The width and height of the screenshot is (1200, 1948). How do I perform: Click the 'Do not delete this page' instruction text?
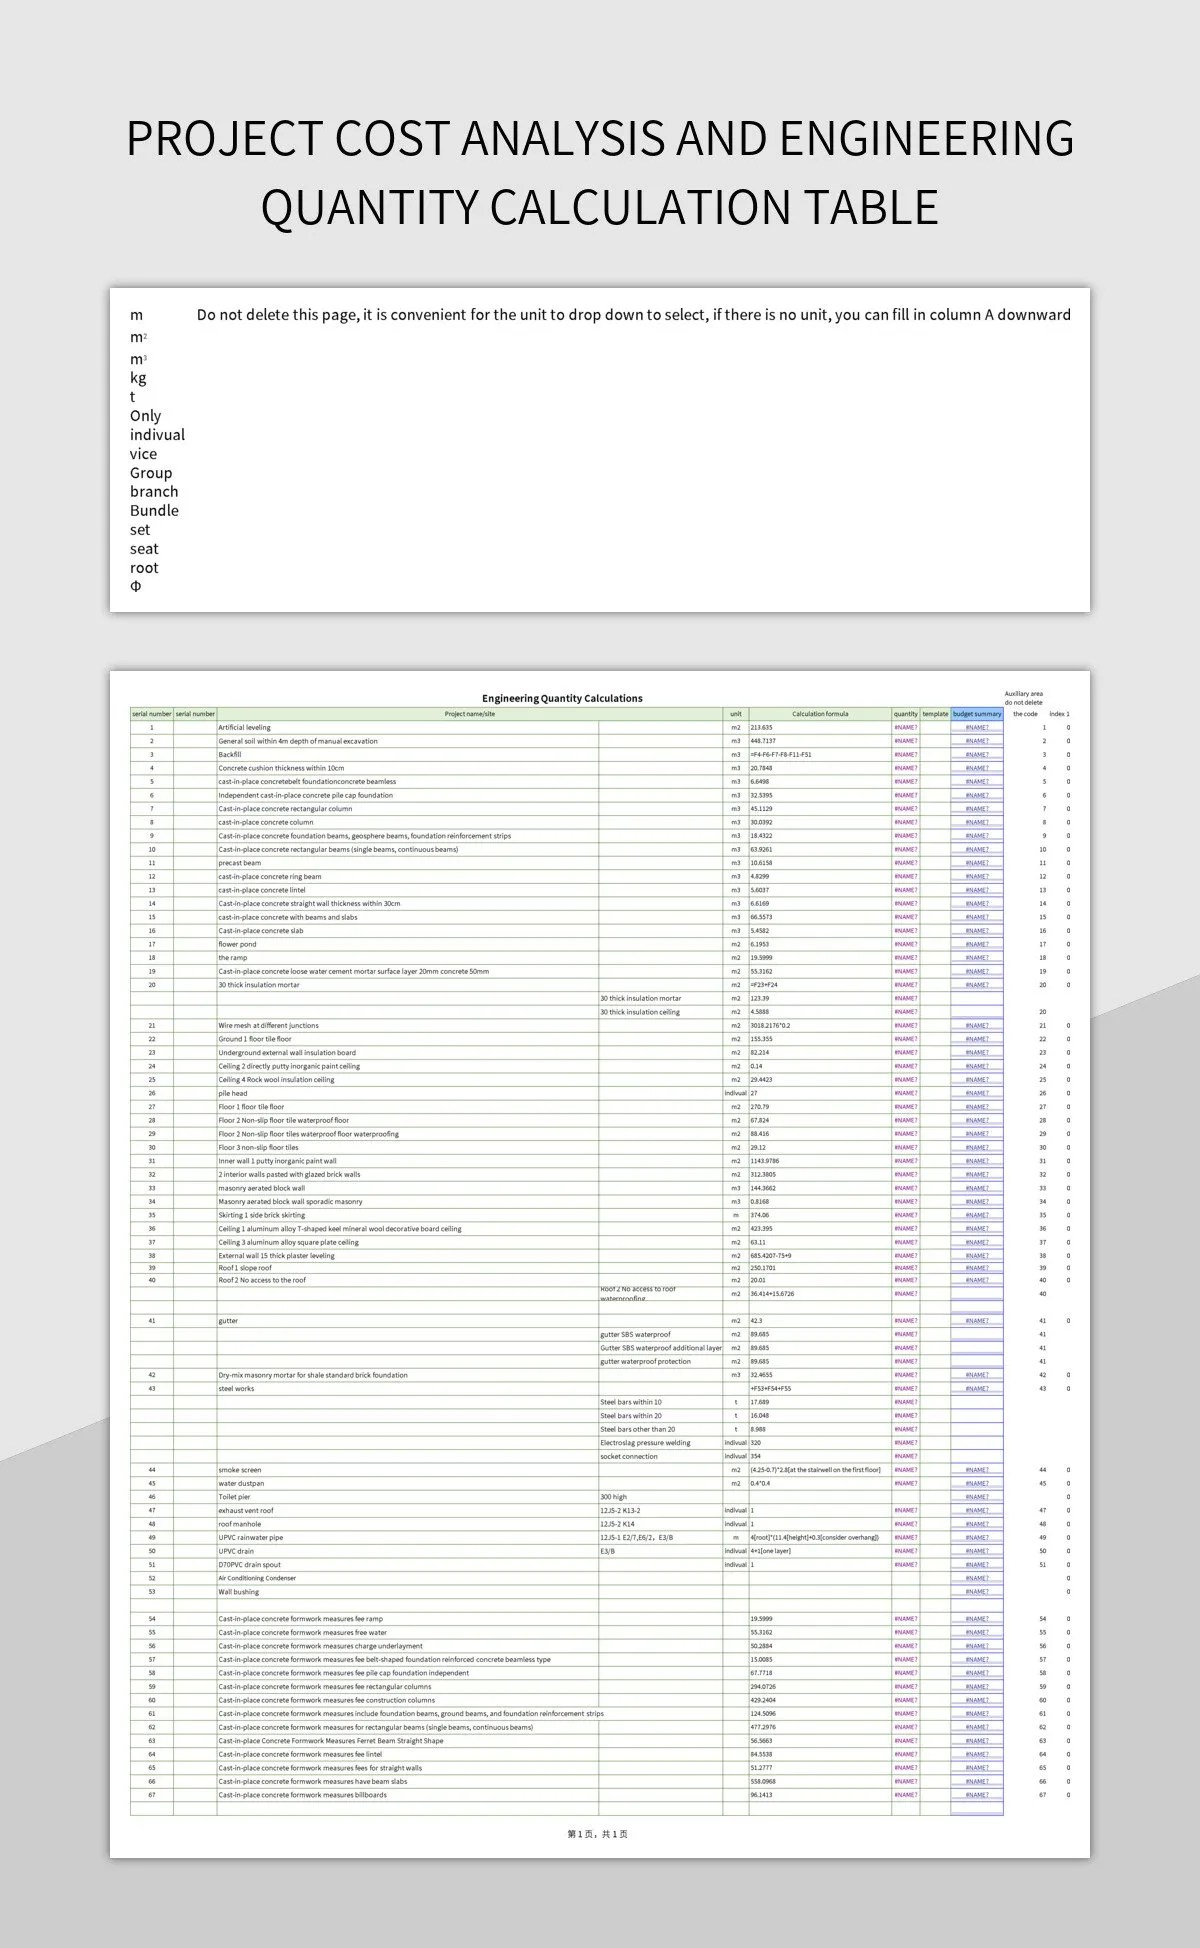[x=634, y=315]
